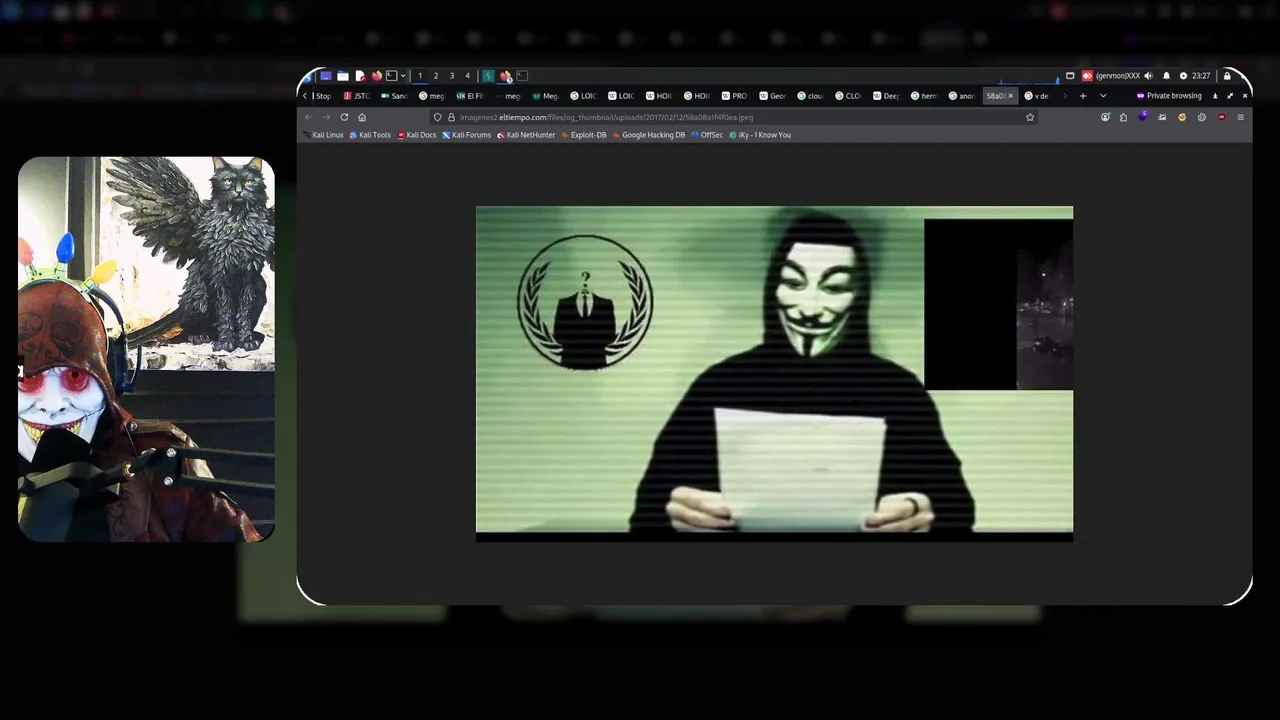This screenshot has width=1280, height=720.
Task: Open the iKy - I Know You bookmark
Action: tap(760, 135)
